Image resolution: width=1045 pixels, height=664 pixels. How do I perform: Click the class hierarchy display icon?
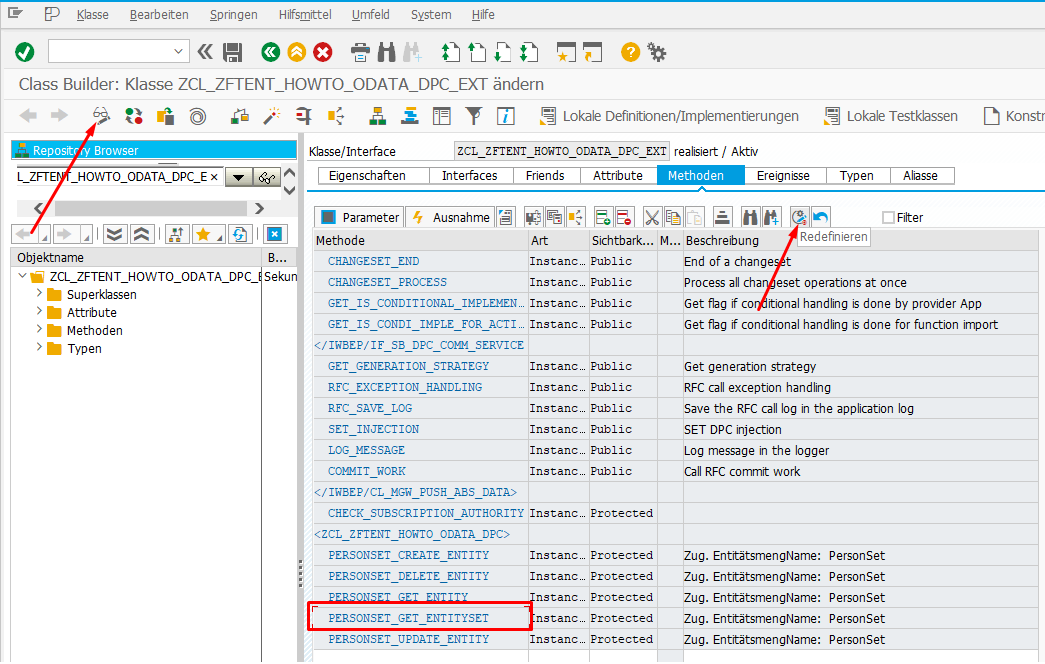[x=378, y=116]
